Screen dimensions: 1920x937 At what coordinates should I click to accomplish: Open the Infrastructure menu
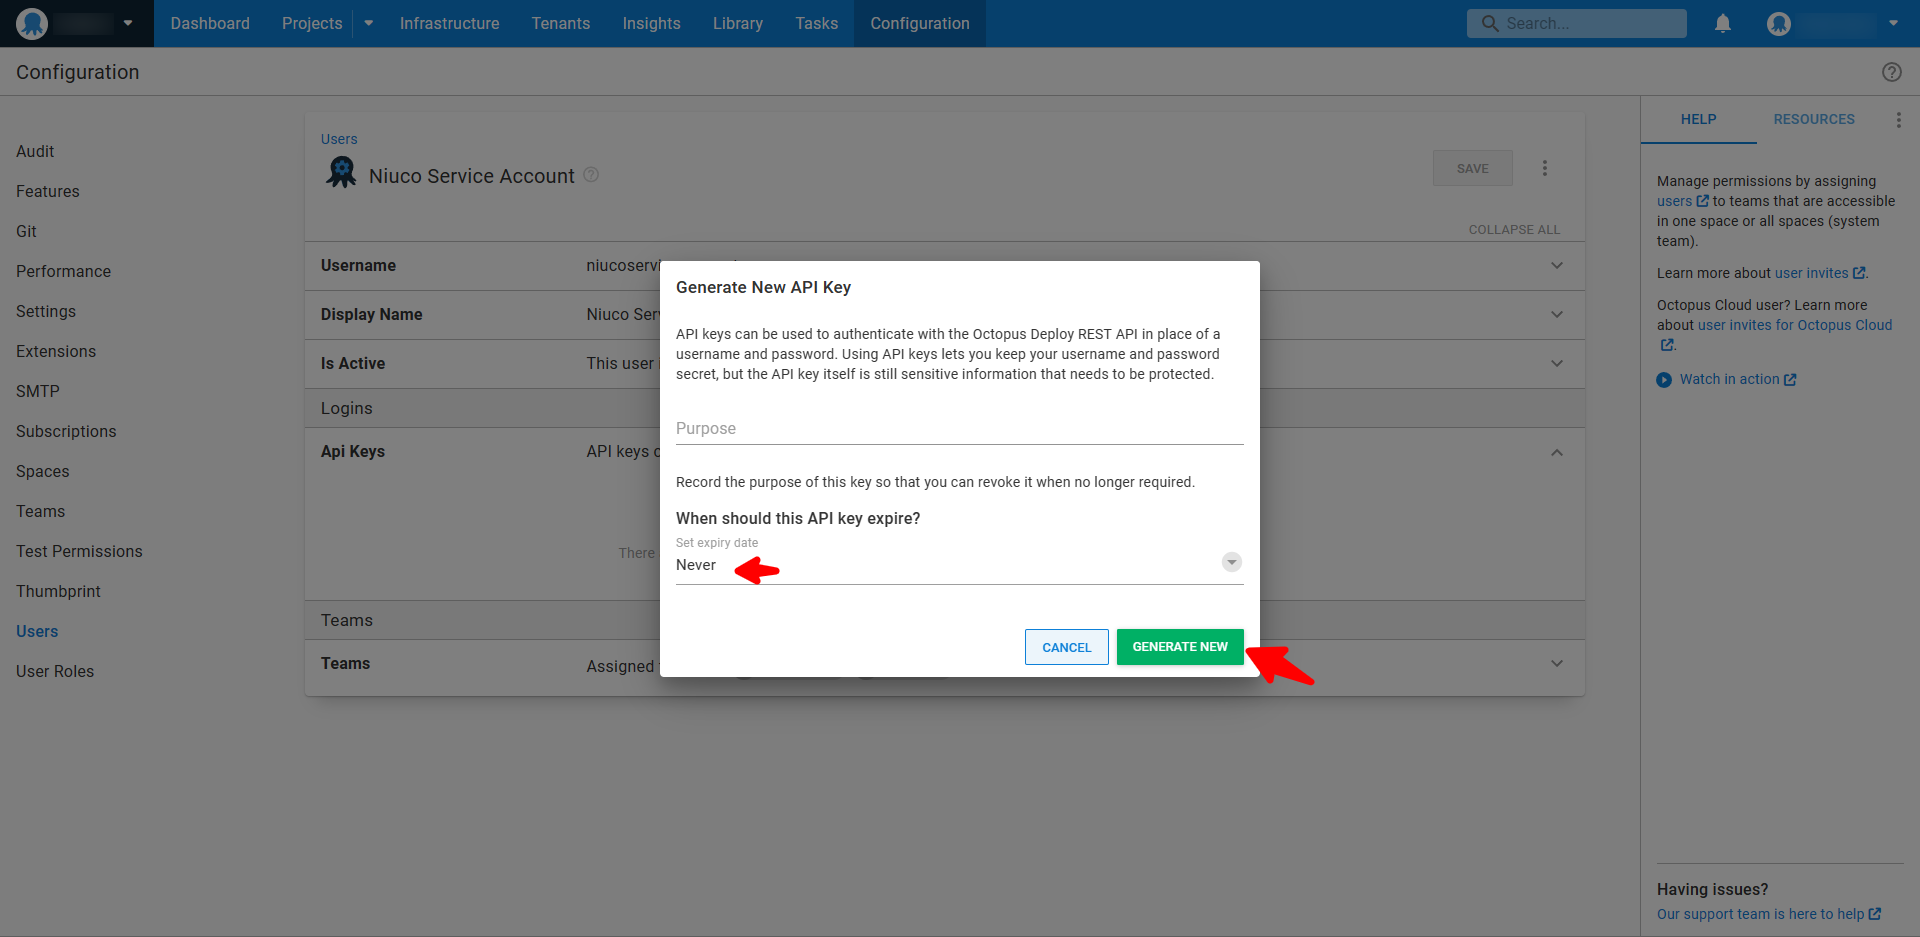click(449, 23)
